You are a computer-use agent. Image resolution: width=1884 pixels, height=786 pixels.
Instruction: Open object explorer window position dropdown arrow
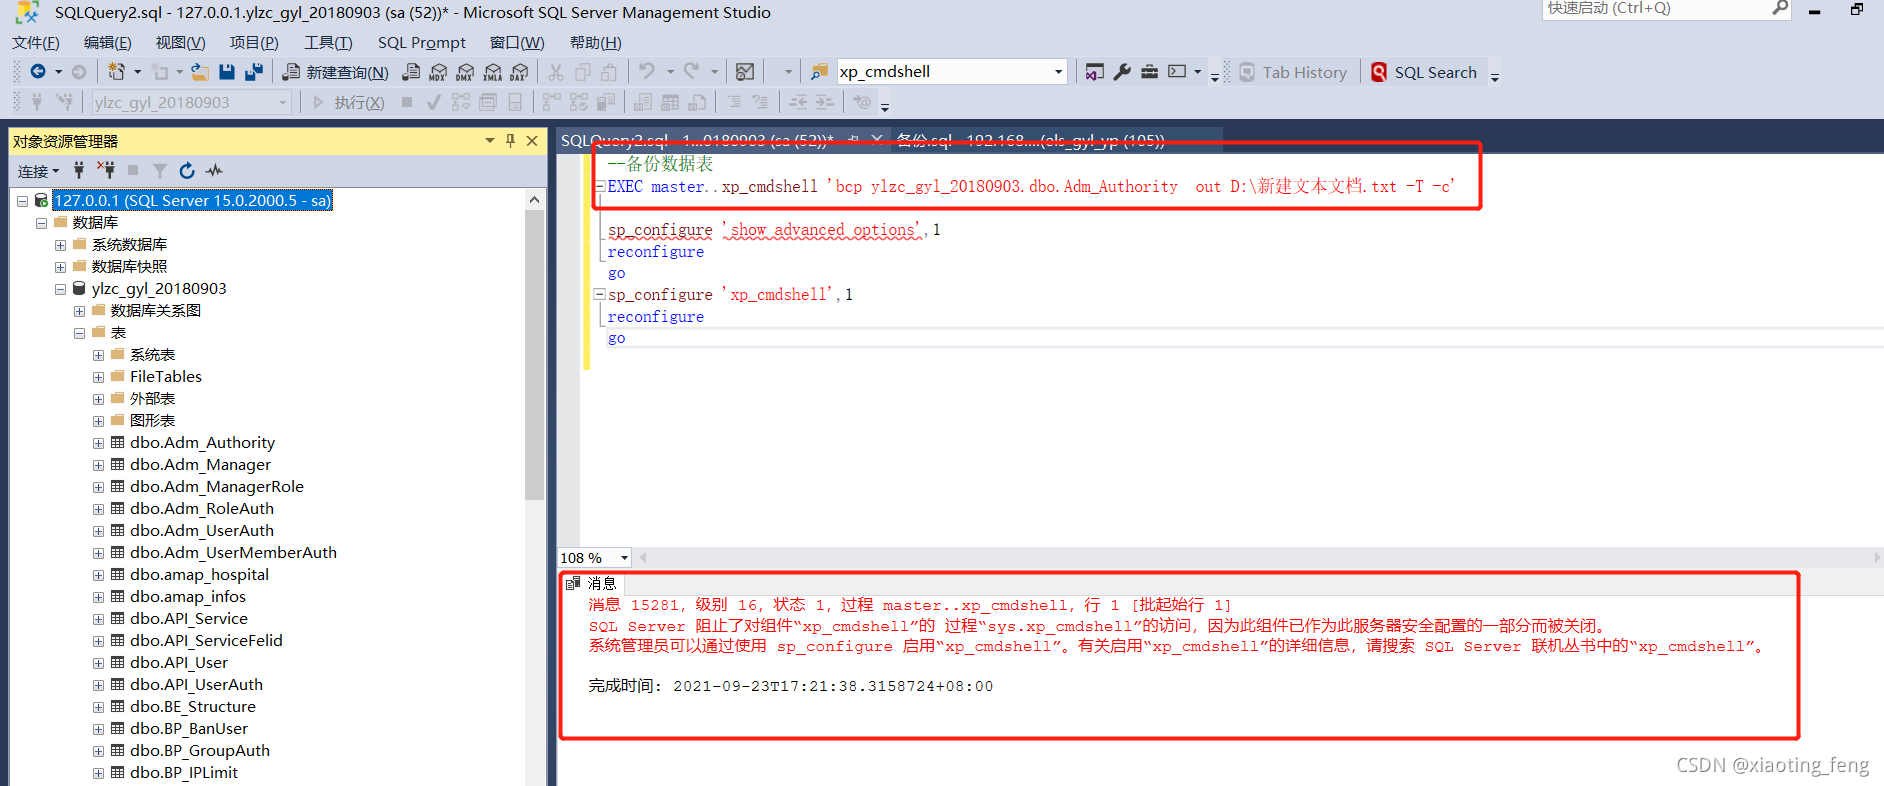tap(489, 141)
